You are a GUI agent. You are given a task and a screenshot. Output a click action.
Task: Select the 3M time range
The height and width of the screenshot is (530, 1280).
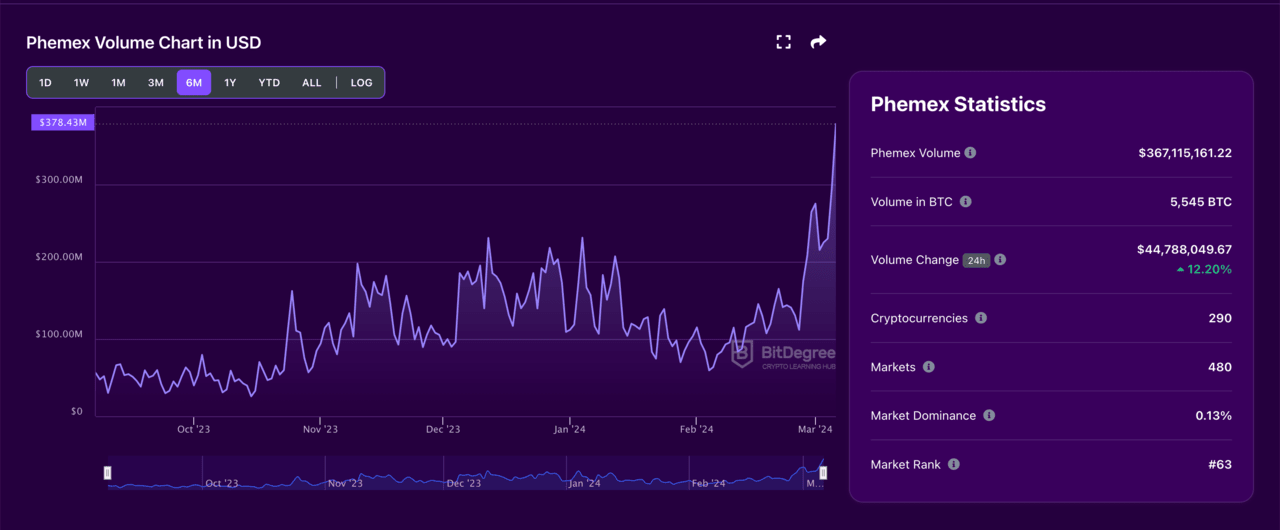[156, 83]
